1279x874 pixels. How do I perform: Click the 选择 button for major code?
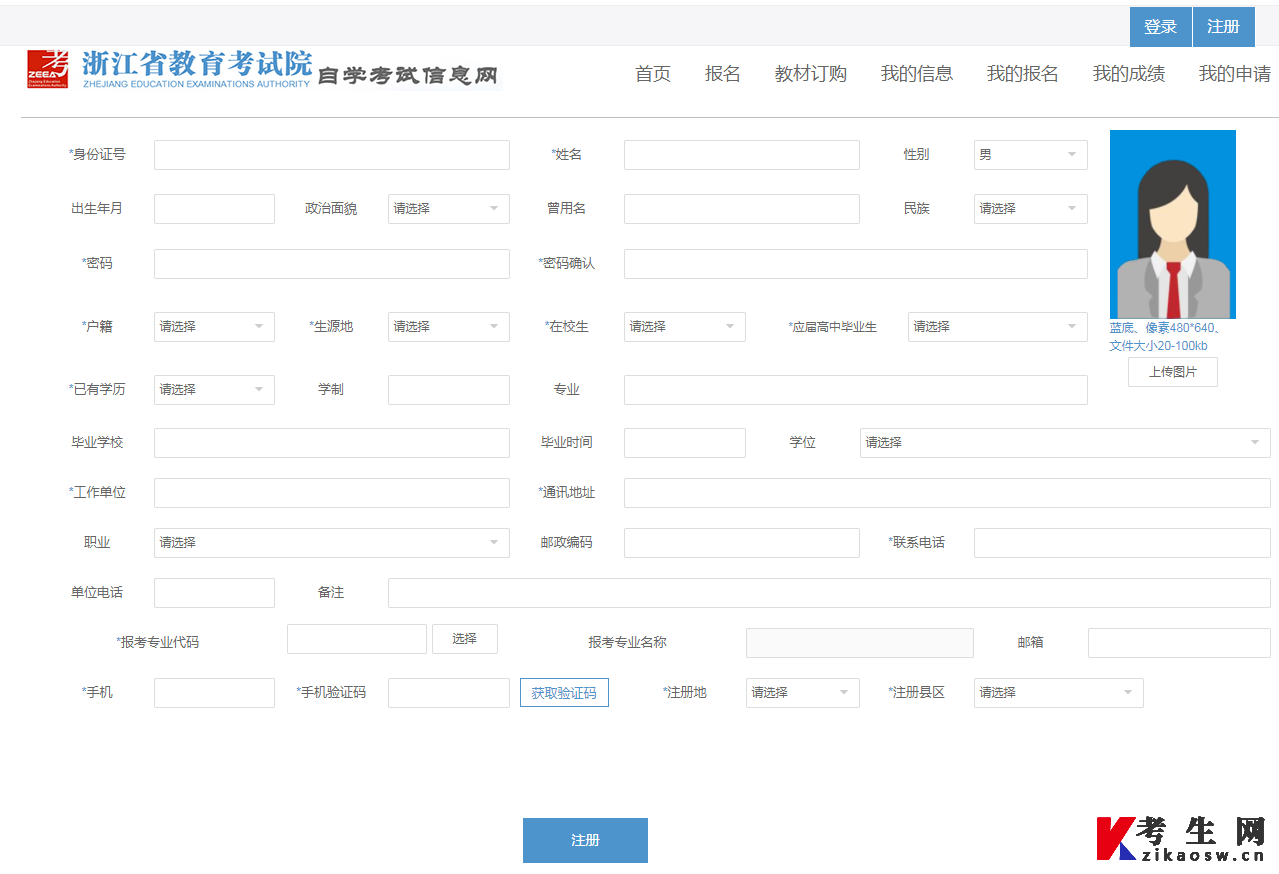point(465,639)
